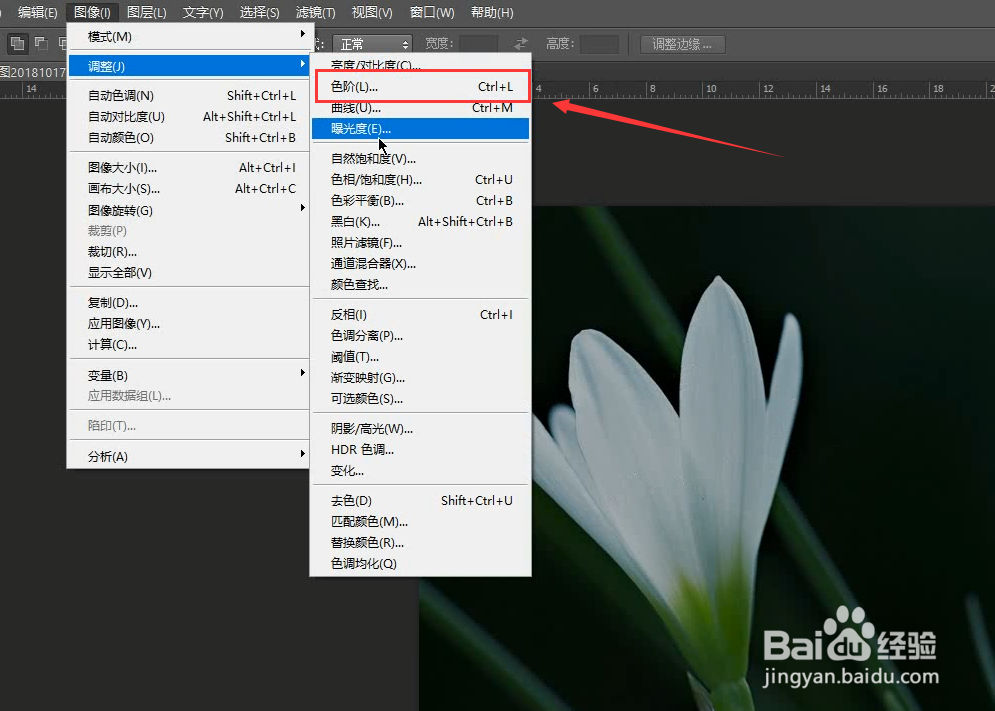Expand the 分析(A) submenu
The image size is (995, 711).
(188, 456)
